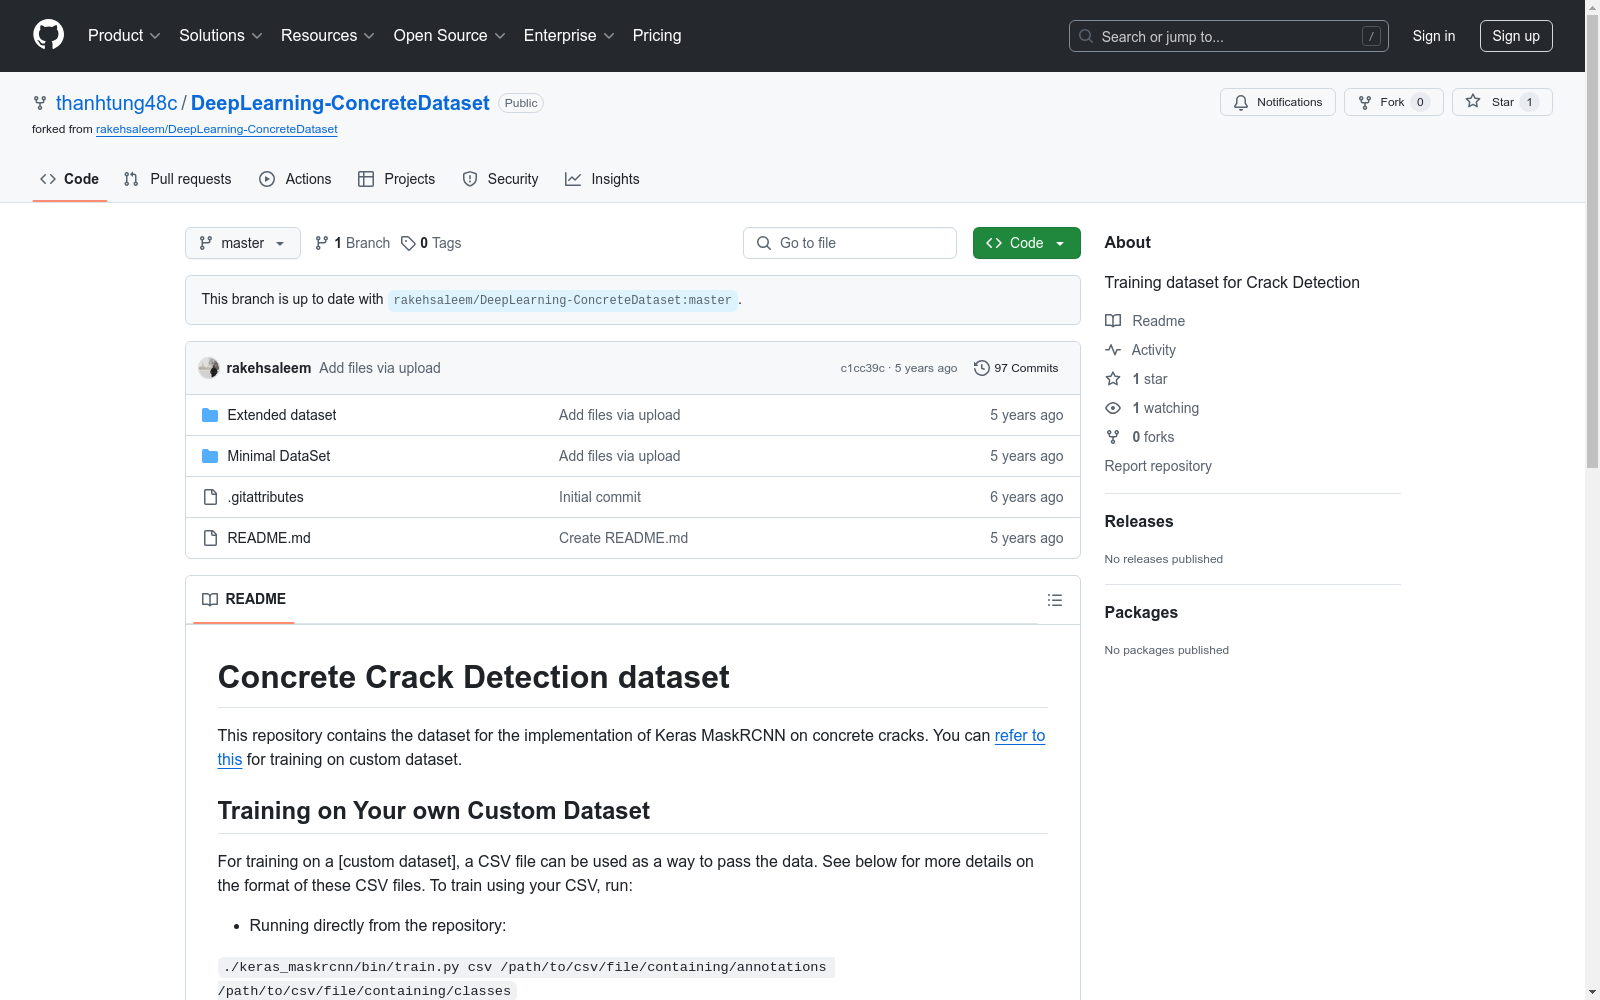Open the 'Initial commit' message link
1600x1000 pixels.
(x=600, y=497)
